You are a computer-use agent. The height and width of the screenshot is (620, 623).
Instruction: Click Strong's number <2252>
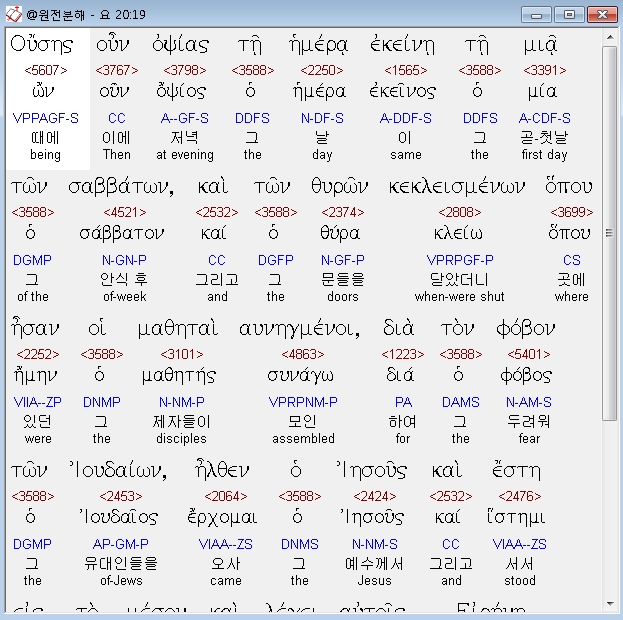tap(38, 354)
